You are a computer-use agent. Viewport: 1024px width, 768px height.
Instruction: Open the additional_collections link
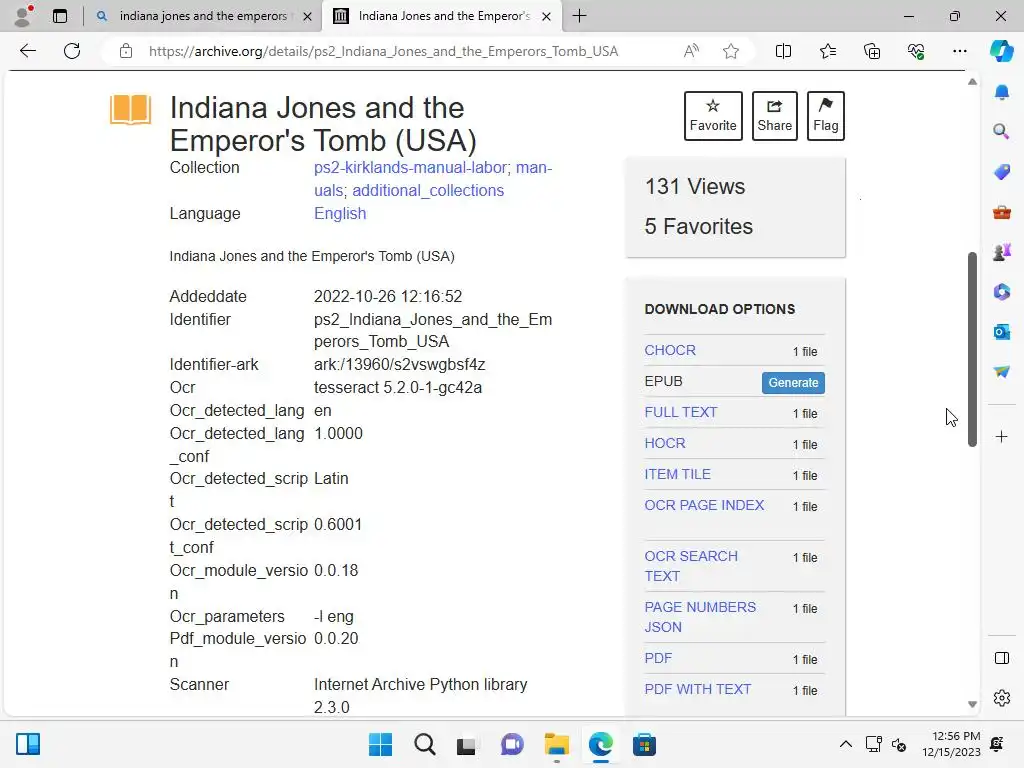pyautogui.click(x=428, y=191)
